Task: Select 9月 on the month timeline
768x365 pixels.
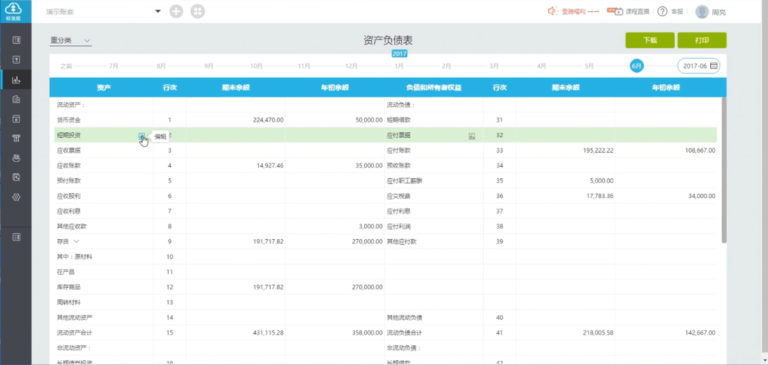Action: (x=209, y=66)
